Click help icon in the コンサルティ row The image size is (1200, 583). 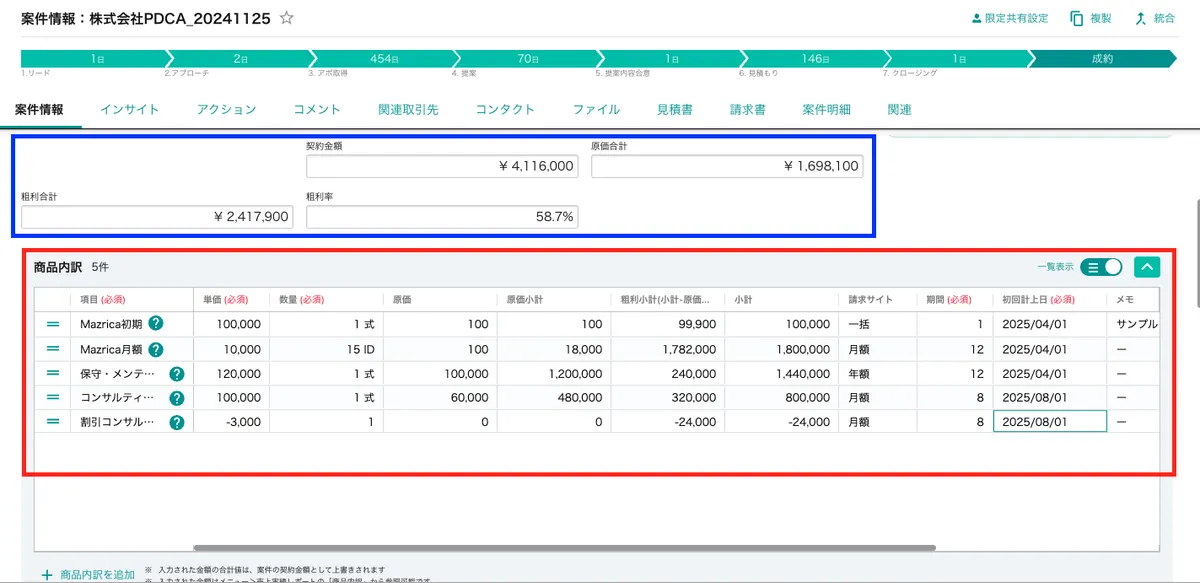point(177,398)
